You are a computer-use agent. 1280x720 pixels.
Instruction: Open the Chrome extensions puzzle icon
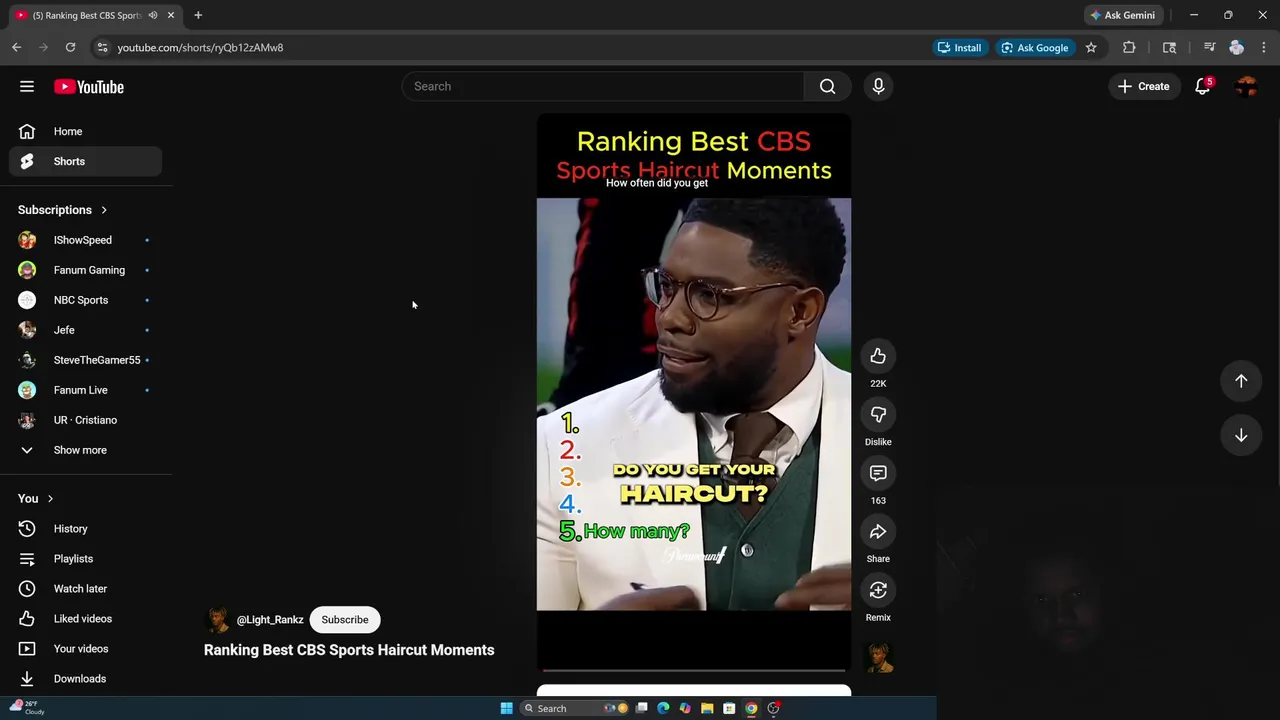(x=1129, y=47)
